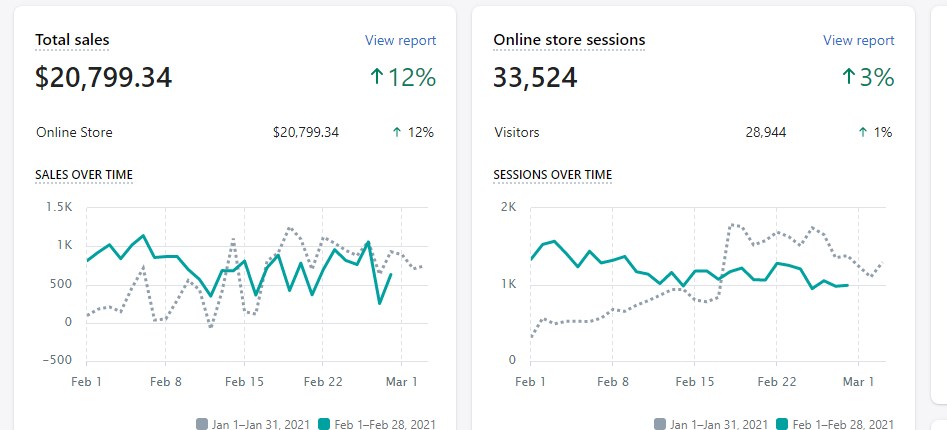Click the Visitors row label
Image resolution: width=947 pixels, height=430 pixels.
pos(517,132)
